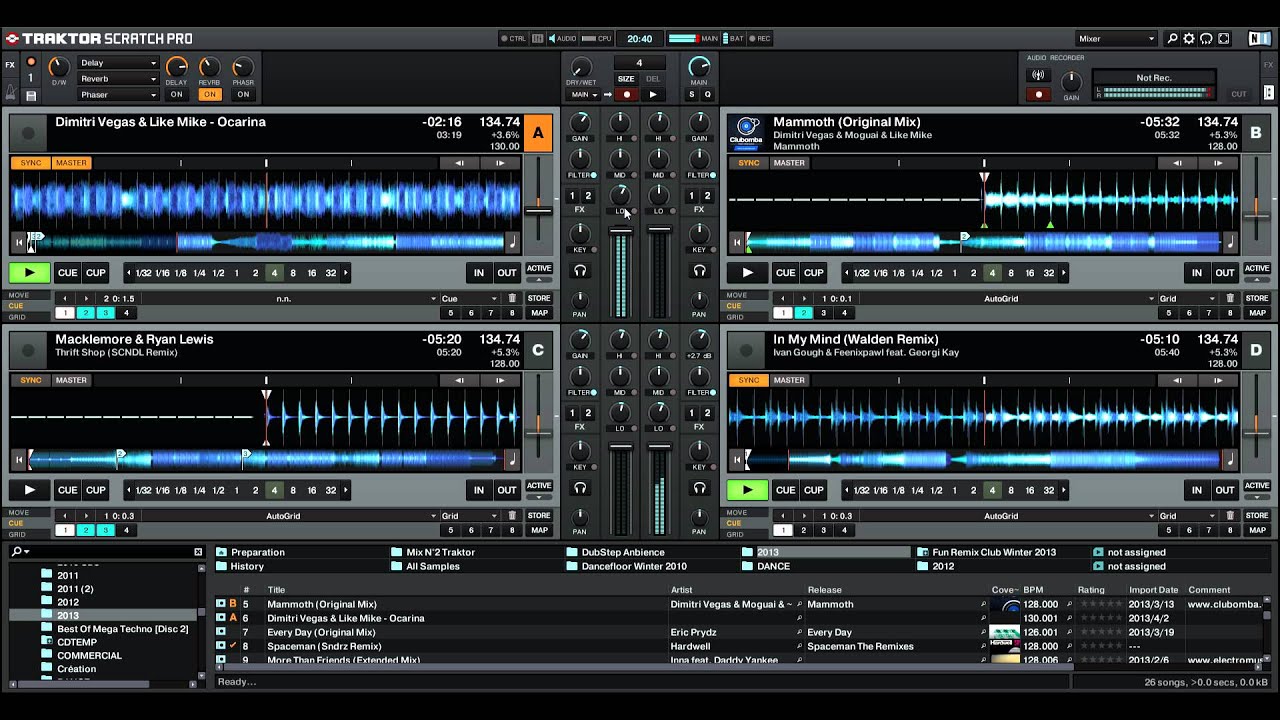This screenshot has height=720, width=1280.
Task: Pause Deck D with its green play button
Action: point(748,490)
